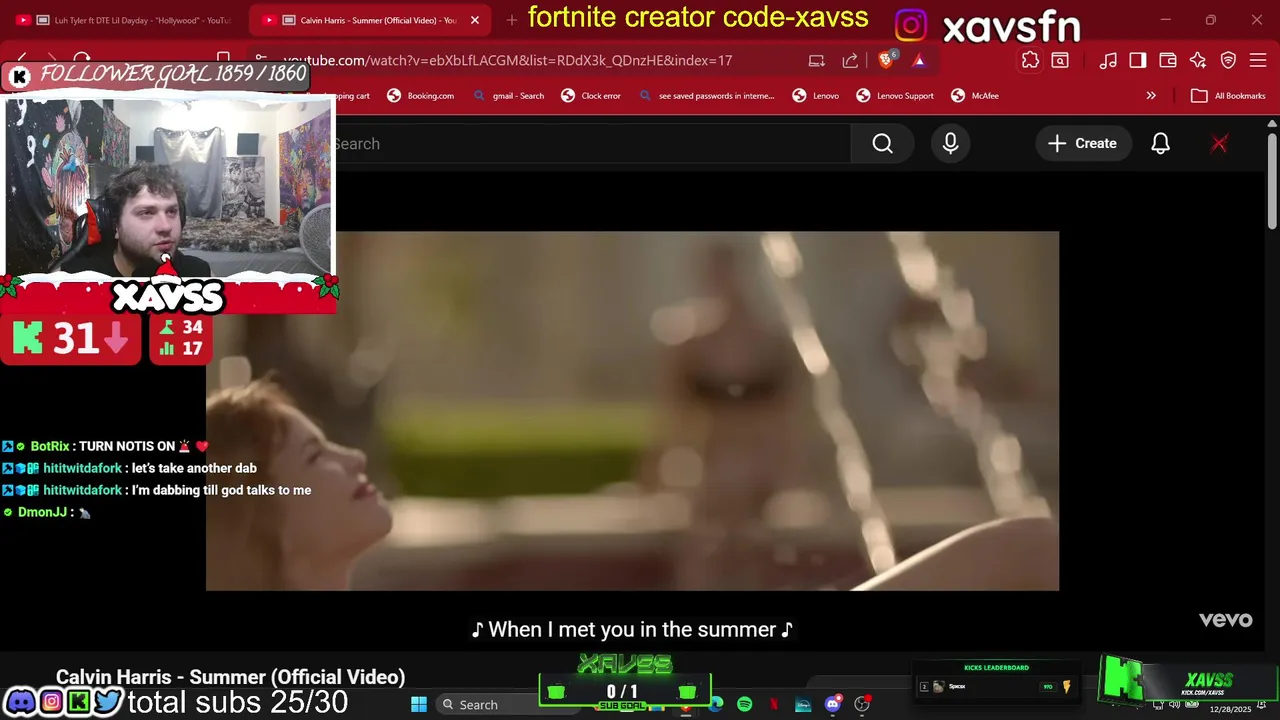Open Brave Playlist music note icon
Screen dimensions: 1280x720
1108,60
